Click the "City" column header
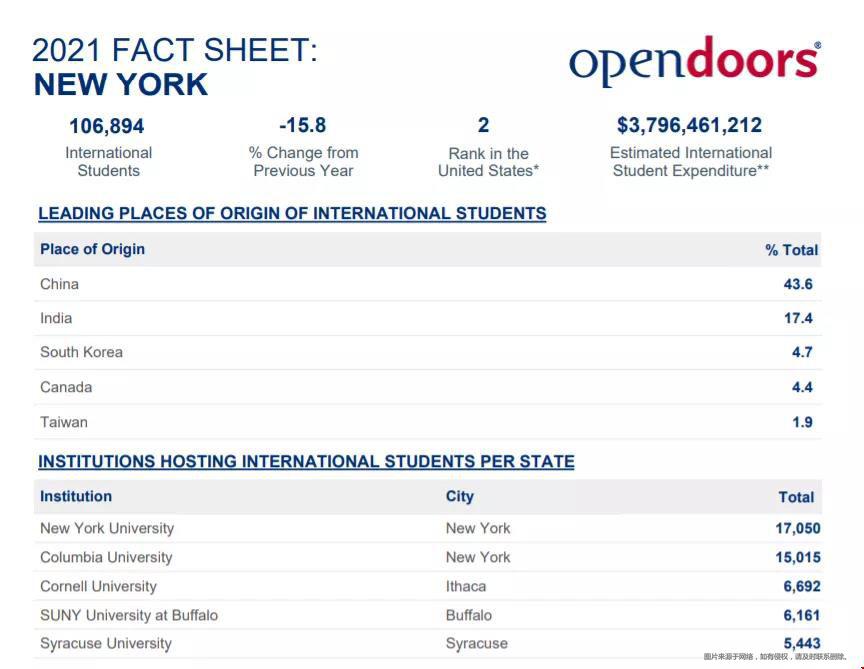The height and width of the screenshot is (669, 864). [x=460, y=497]
